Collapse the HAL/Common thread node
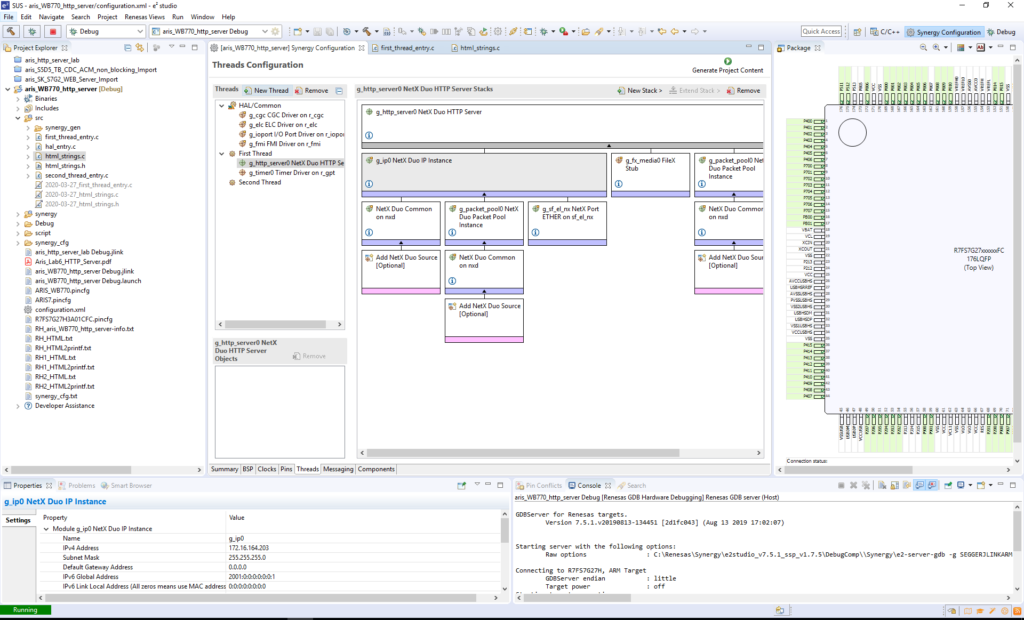 pos(221,105)
